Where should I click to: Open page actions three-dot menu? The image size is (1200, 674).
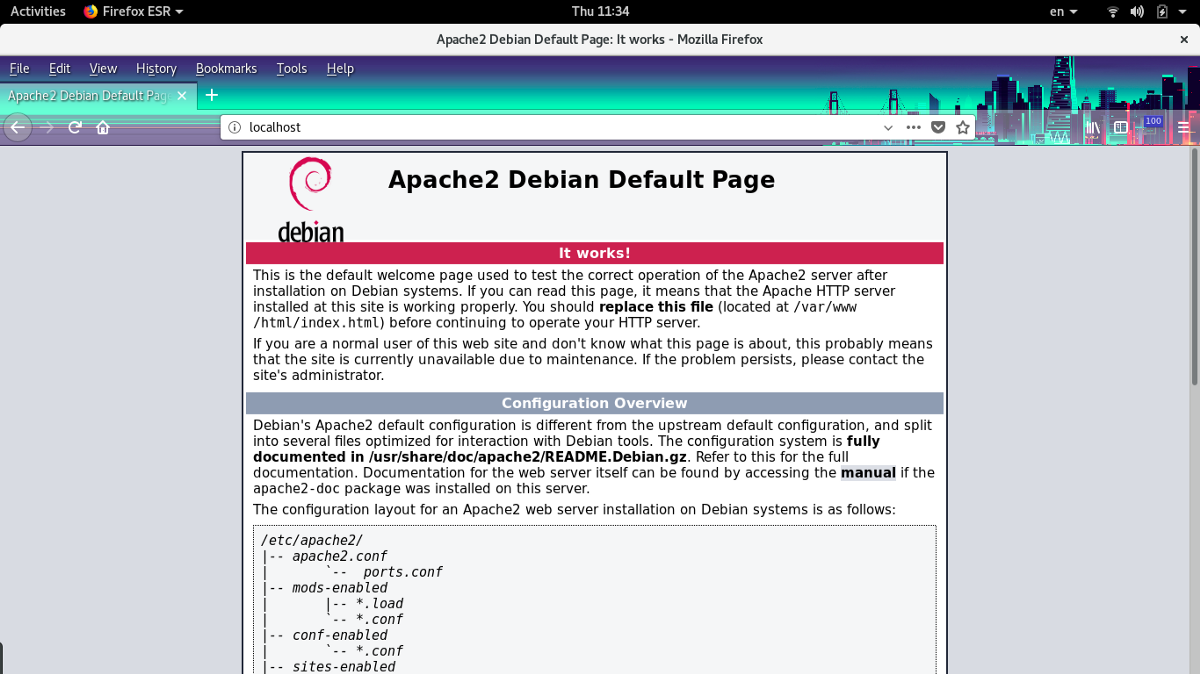coord(913,127)
